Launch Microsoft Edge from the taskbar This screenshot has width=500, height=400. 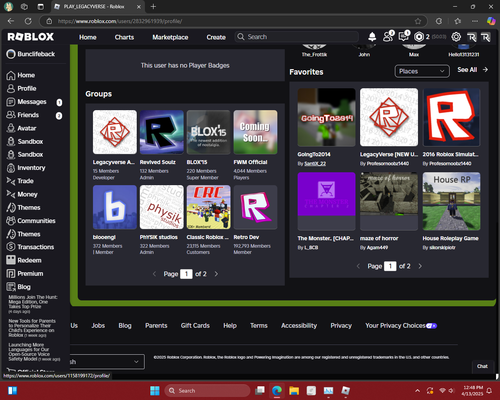(277, 390)
